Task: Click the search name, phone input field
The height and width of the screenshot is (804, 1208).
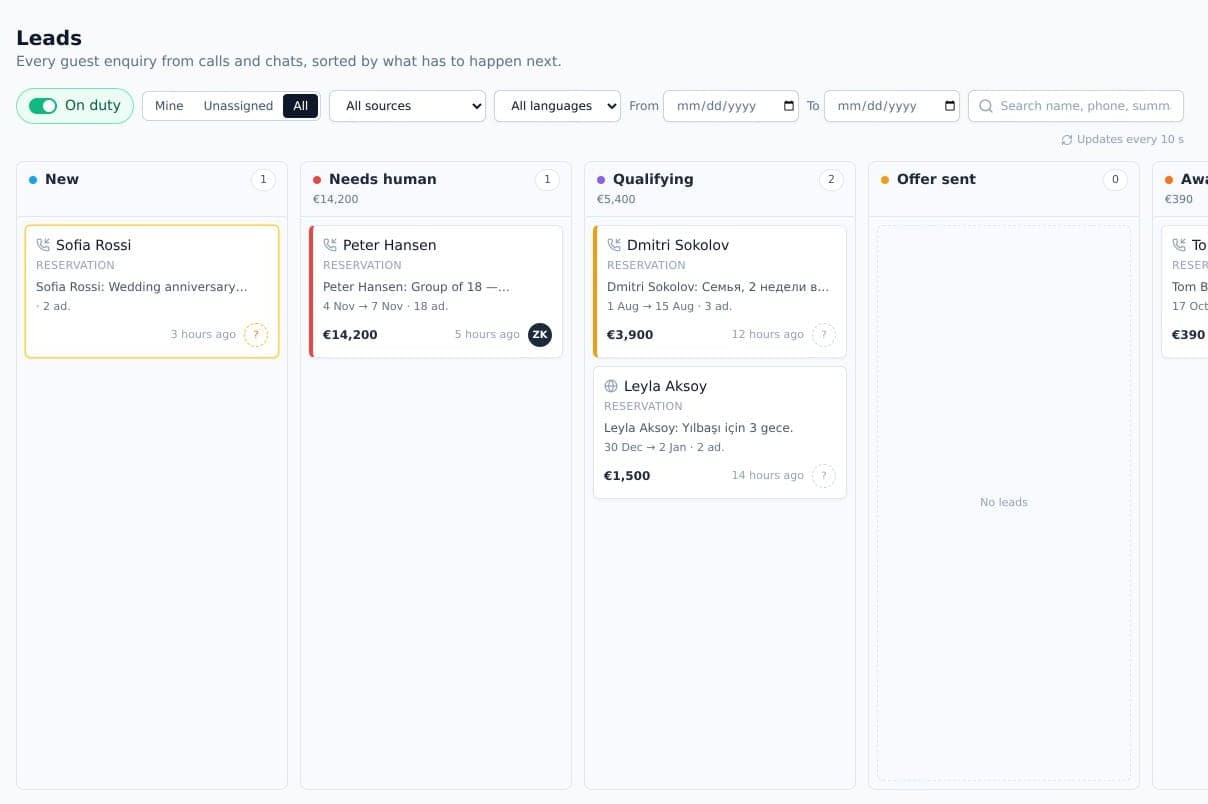Action: coord(1076,106)
